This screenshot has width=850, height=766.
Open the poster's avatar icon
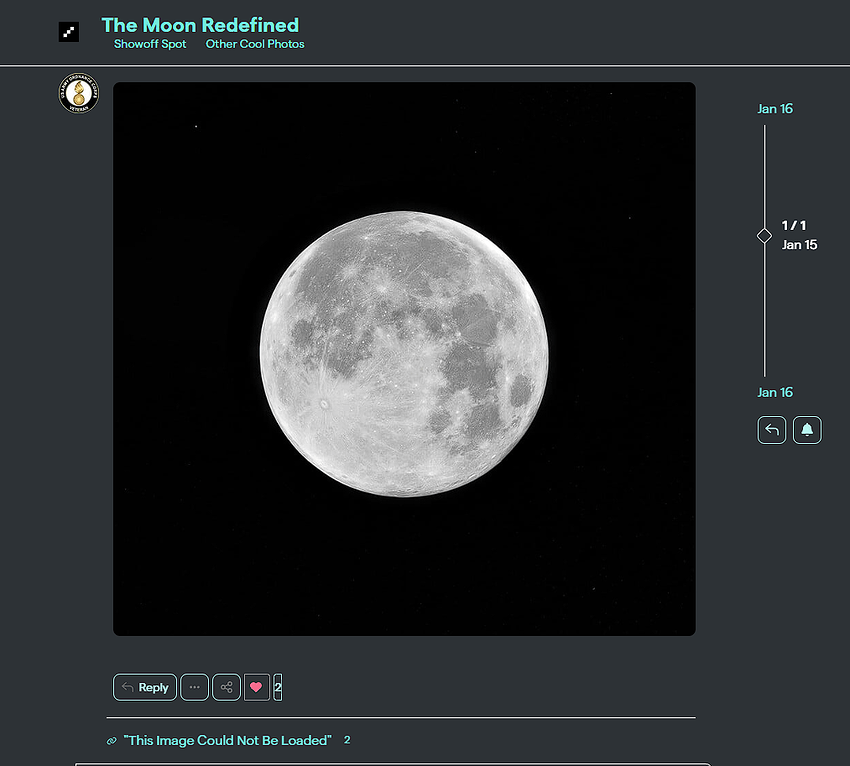(78, 93)
